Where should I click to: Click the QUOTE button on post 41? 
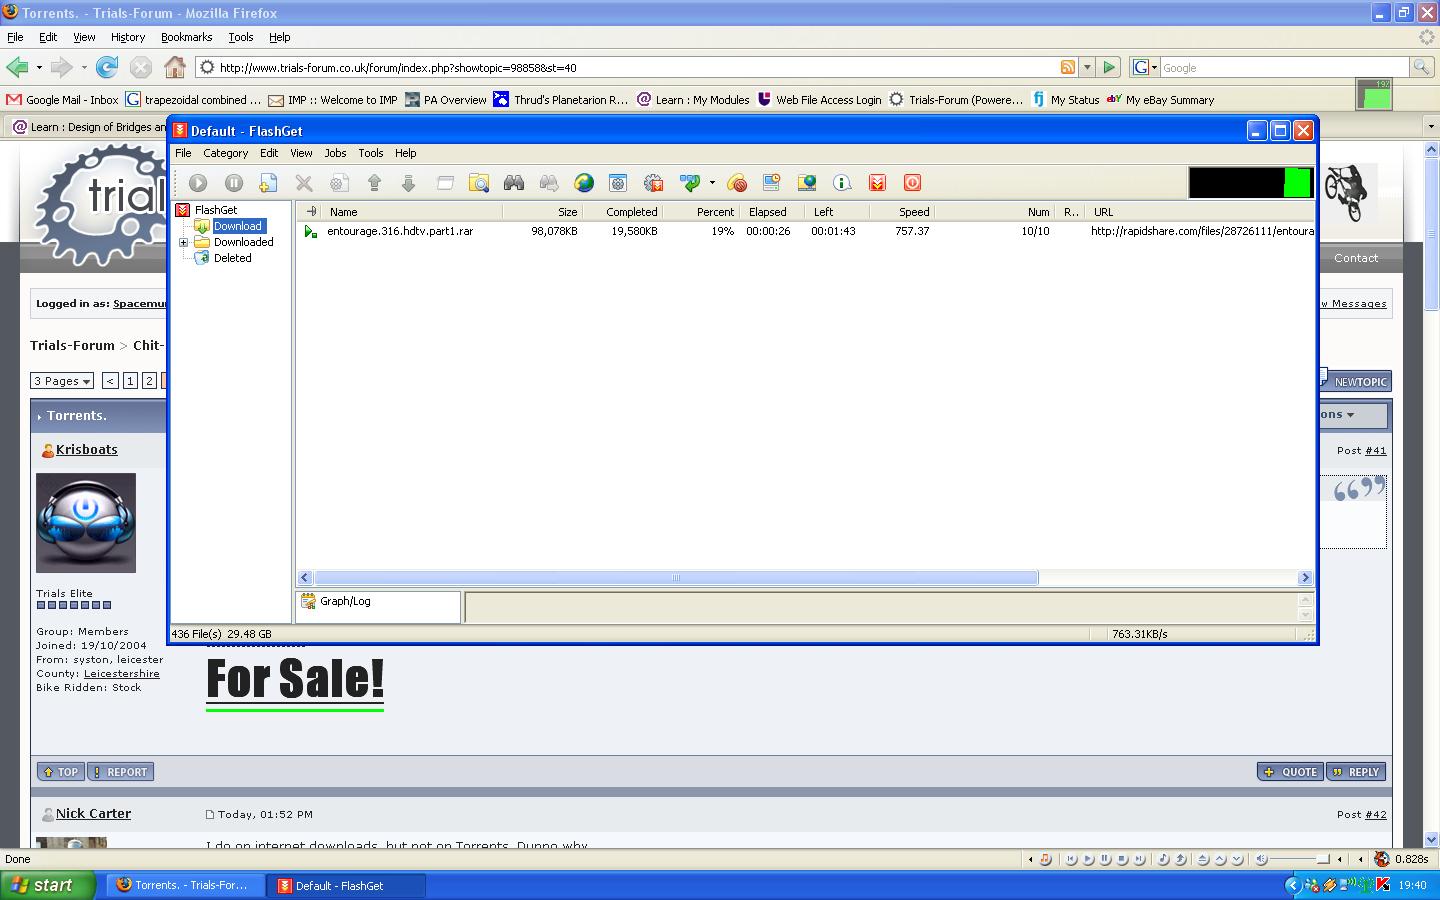[1290, 772]
